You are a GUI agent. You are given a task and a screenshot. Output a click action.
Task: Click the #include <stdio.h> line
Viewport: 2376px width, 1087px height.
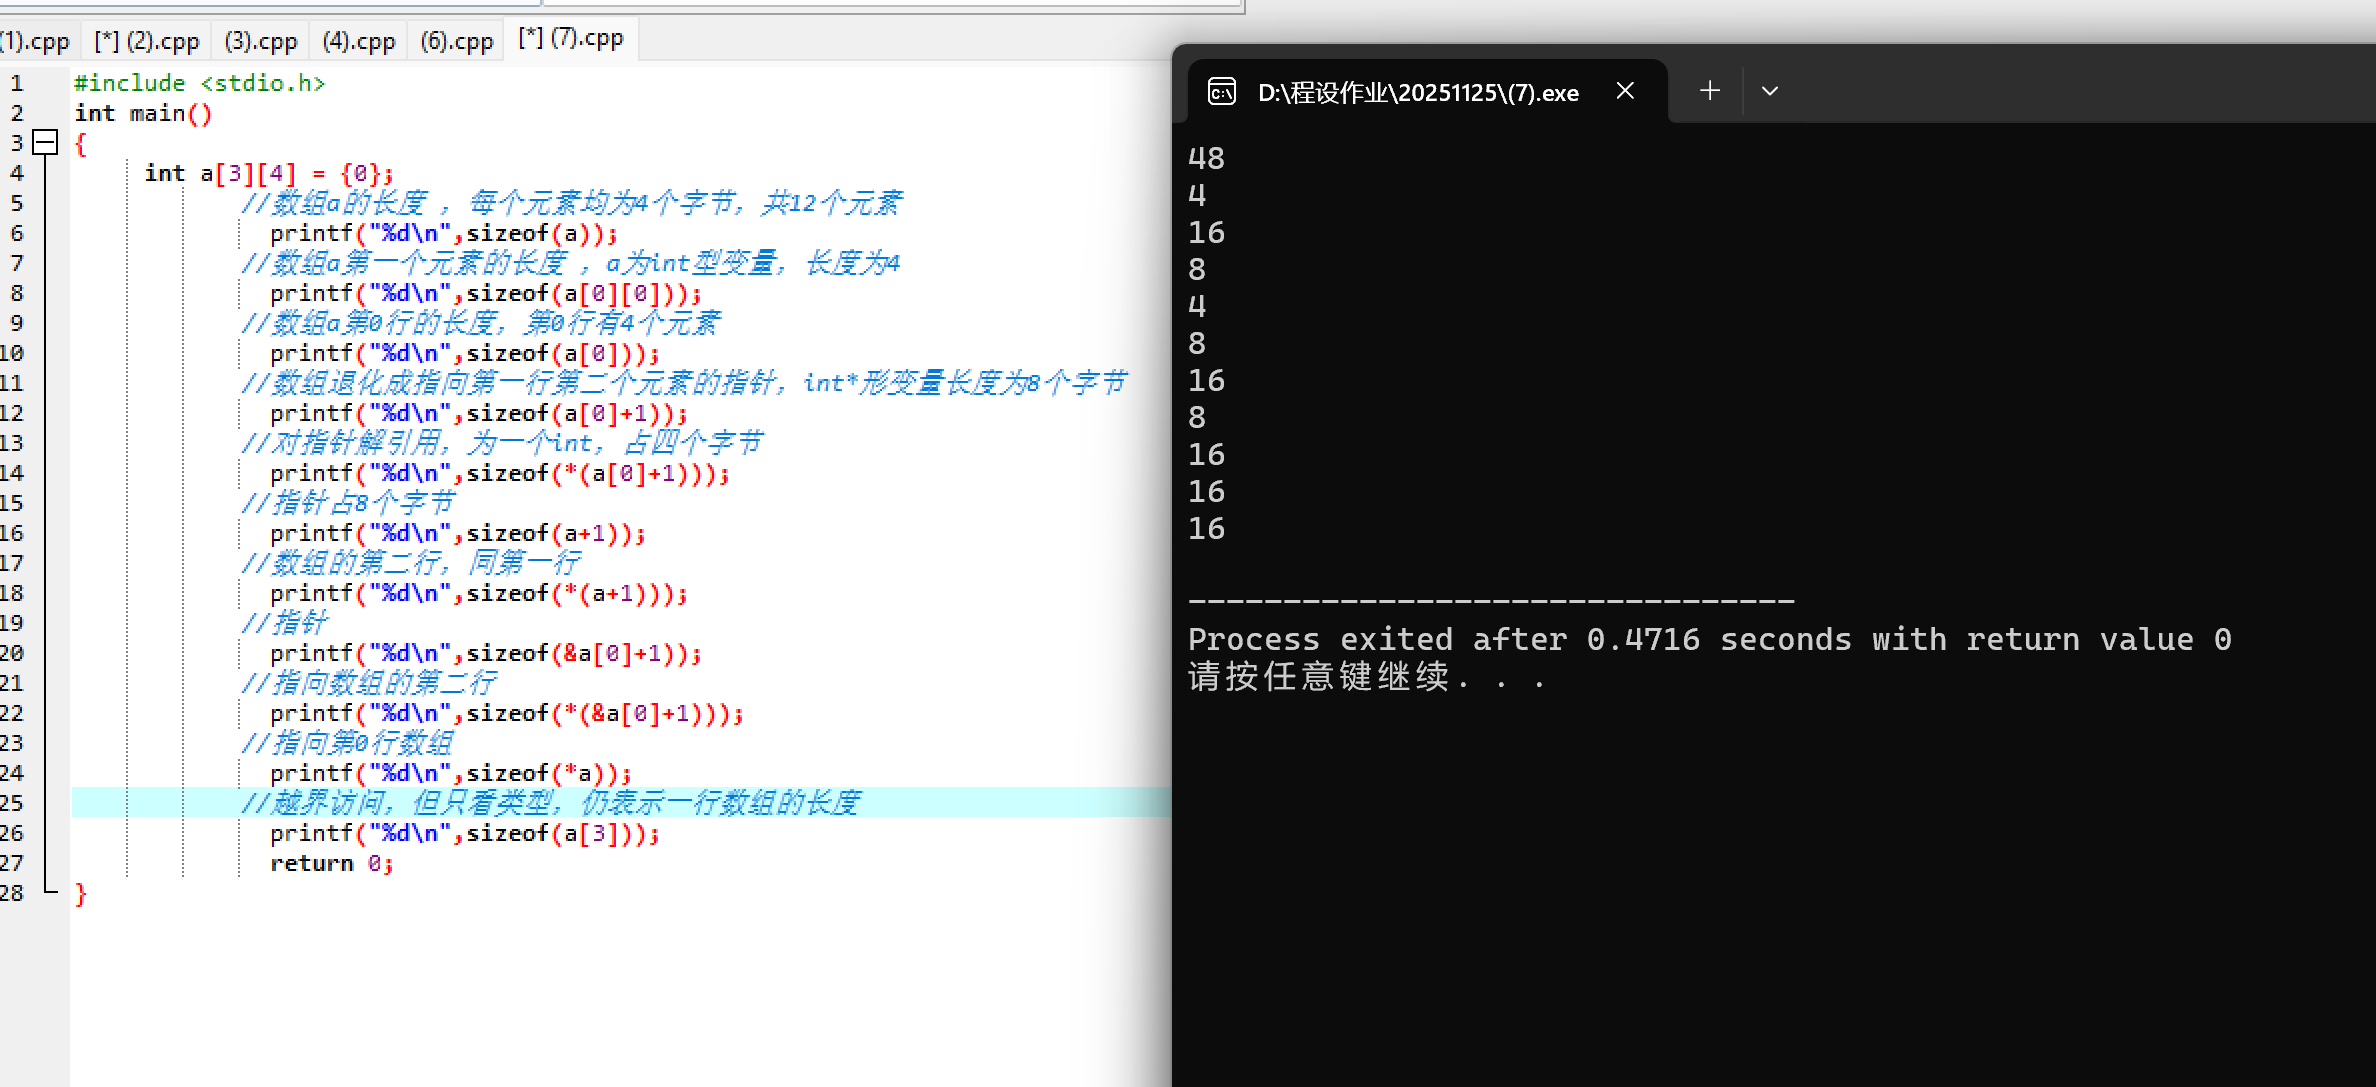pyautogui.click(x=198, y=83)
